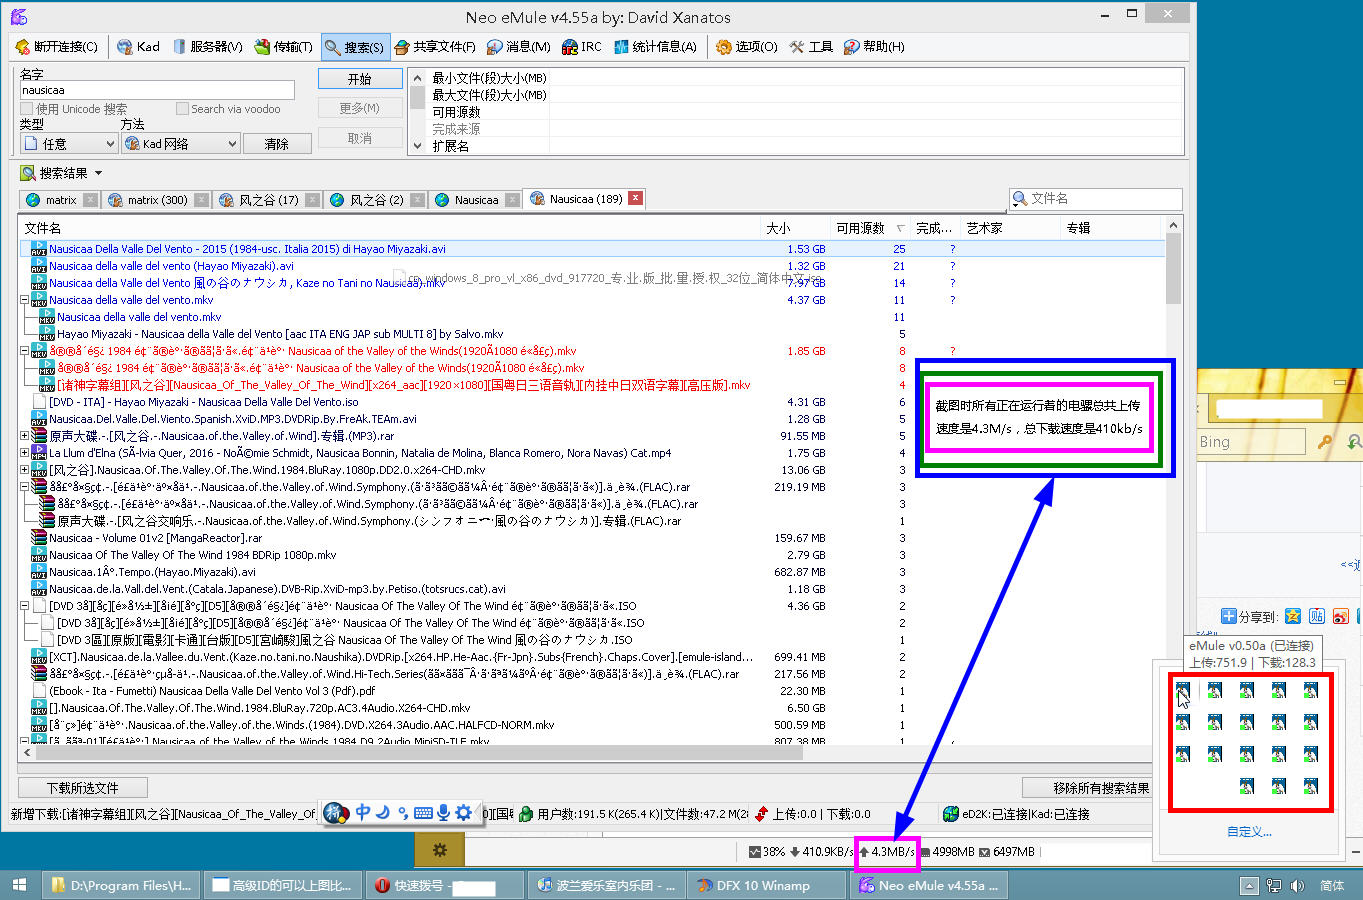
Task: Click the Name (名字) search input field
Action: pos(157,90)
